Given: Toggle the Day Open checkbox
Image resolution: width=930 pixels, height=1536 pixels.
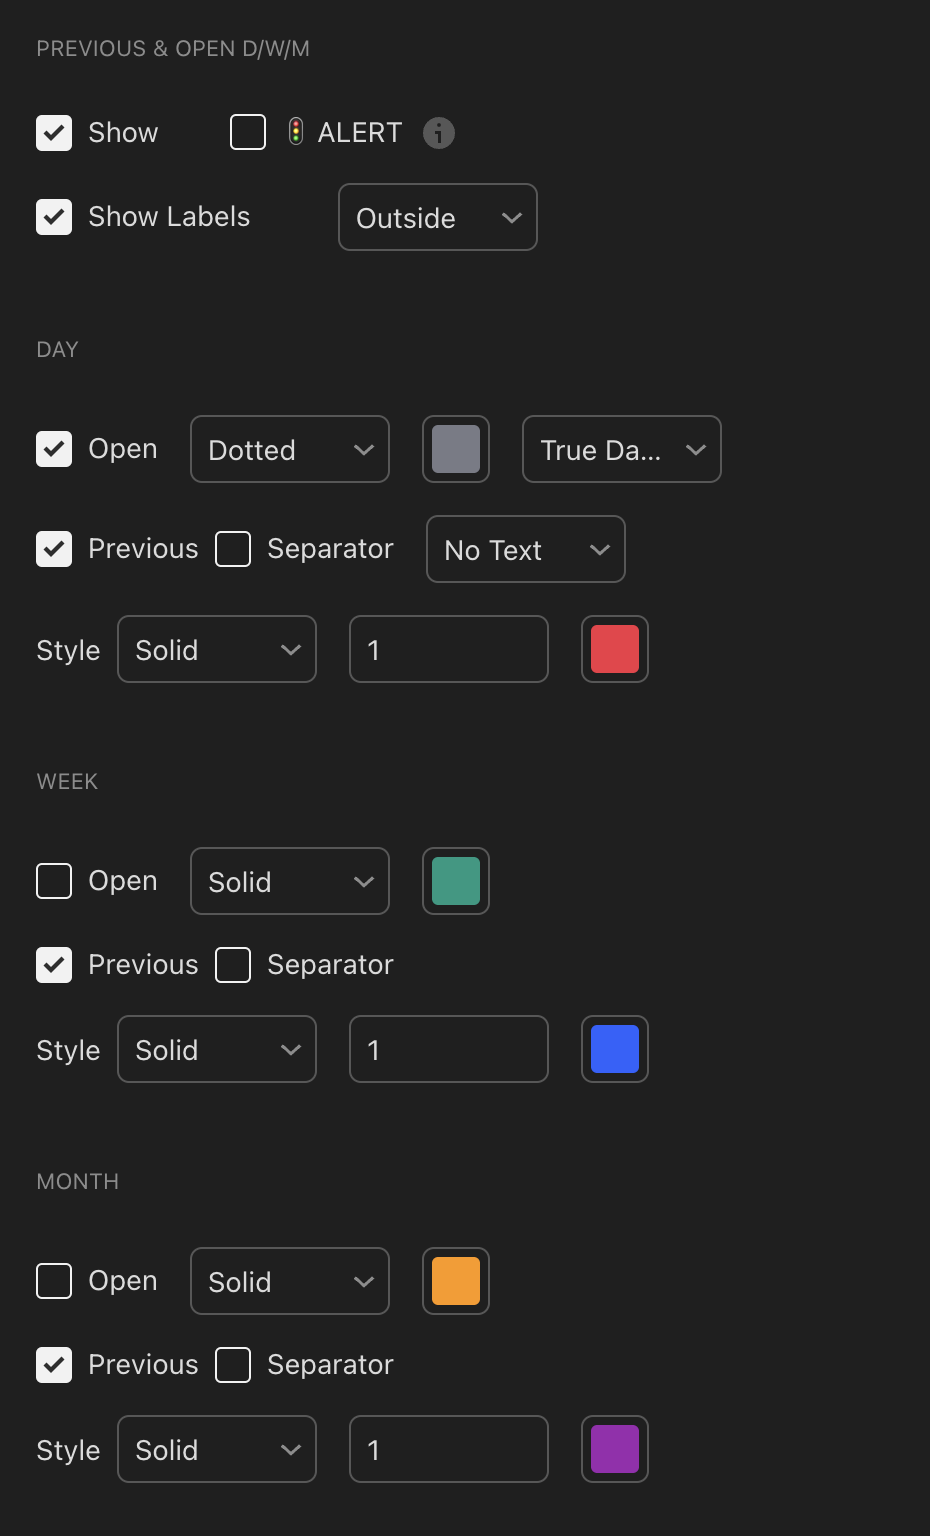Looking at the screenshot, I should coord(54,449).
